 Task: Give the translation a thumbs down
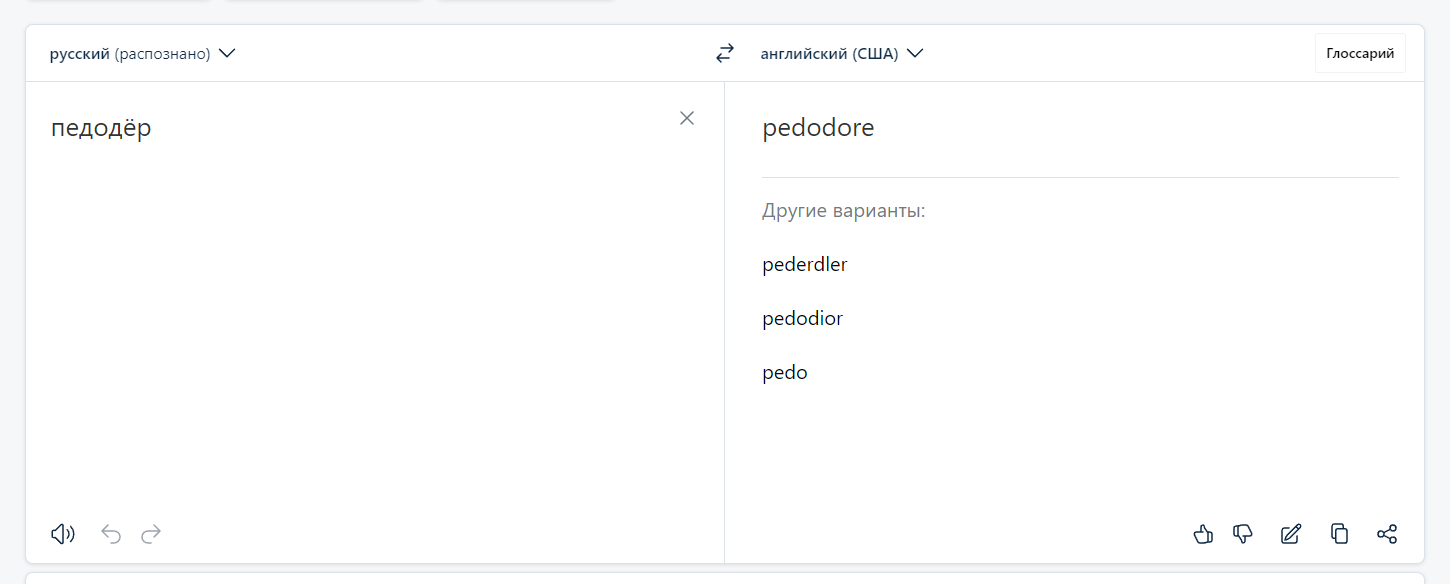click(1243, 534)
